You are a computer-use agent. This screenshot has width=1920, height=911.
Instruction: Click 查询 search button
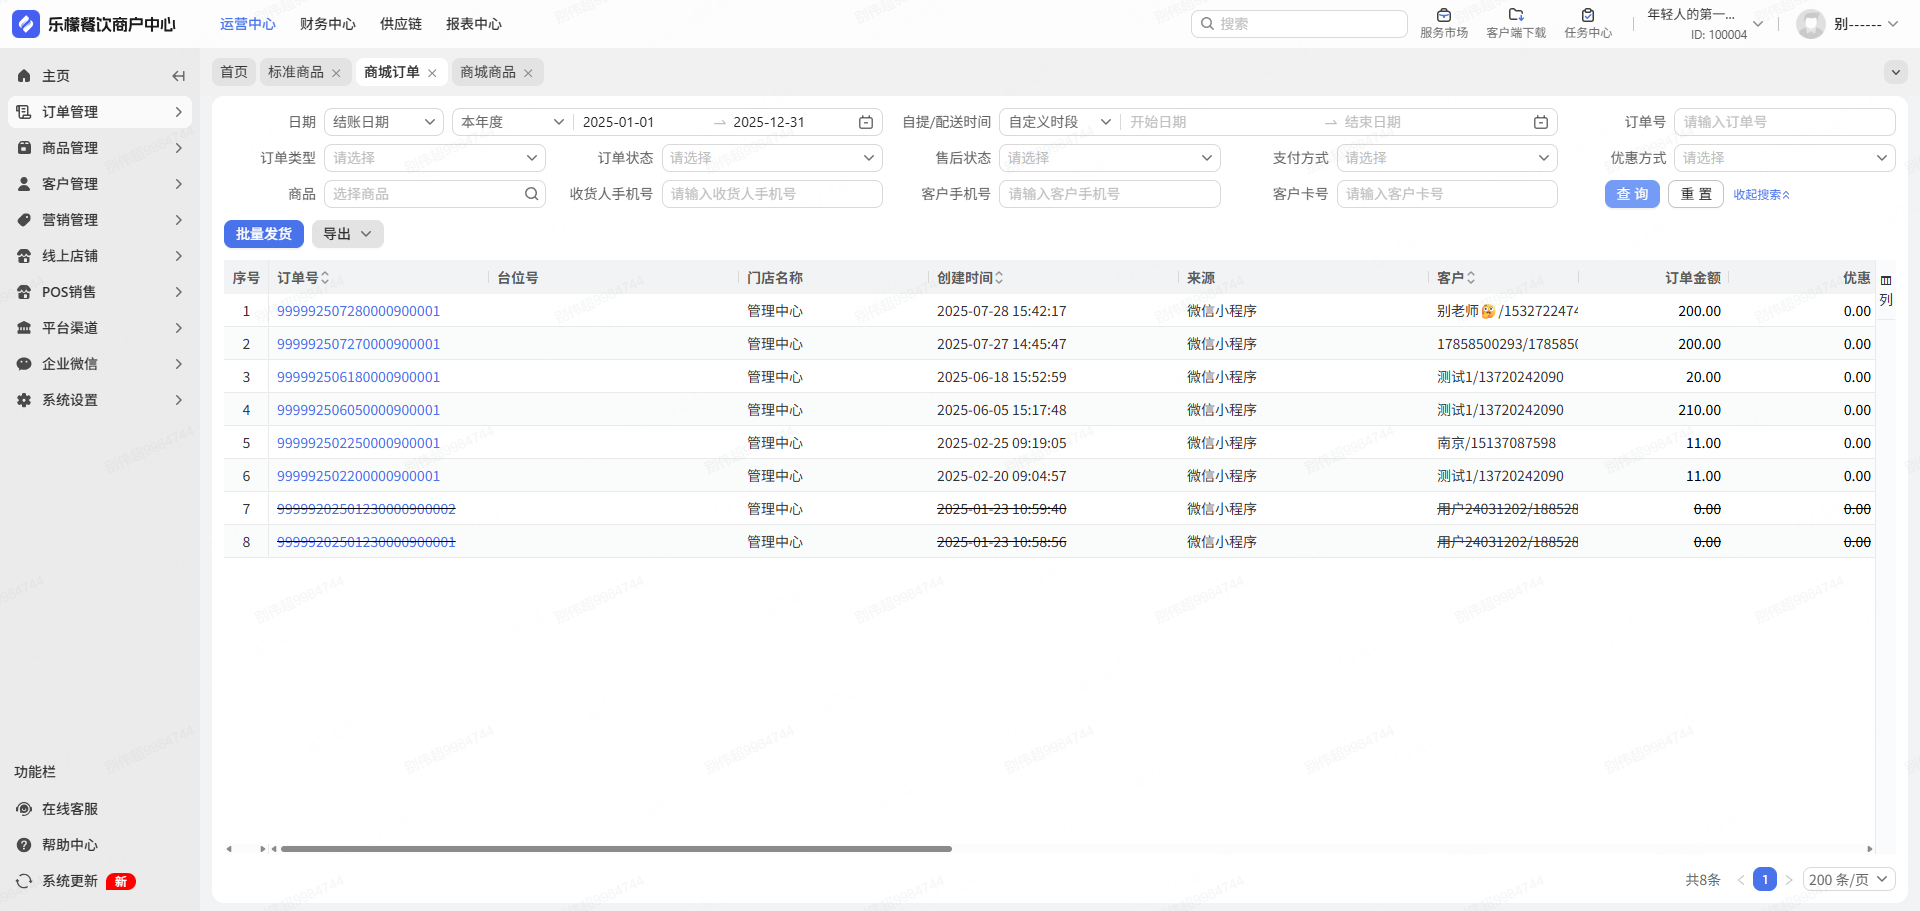[x=1632, y=194]
